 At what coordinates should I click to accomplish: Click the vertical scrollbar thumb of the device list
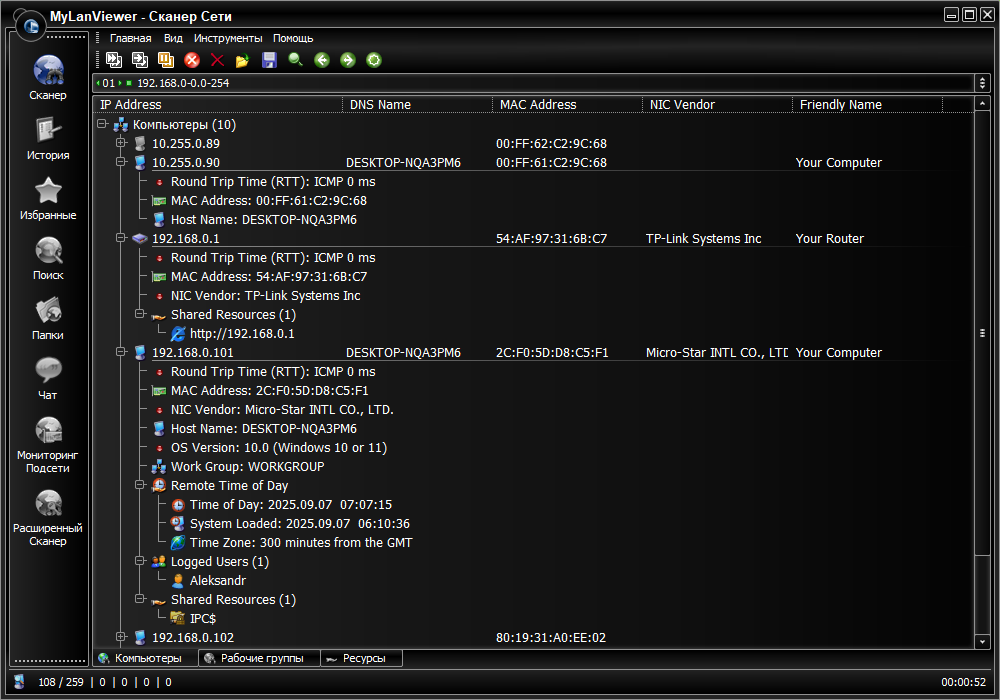click(x=982, y=333)
